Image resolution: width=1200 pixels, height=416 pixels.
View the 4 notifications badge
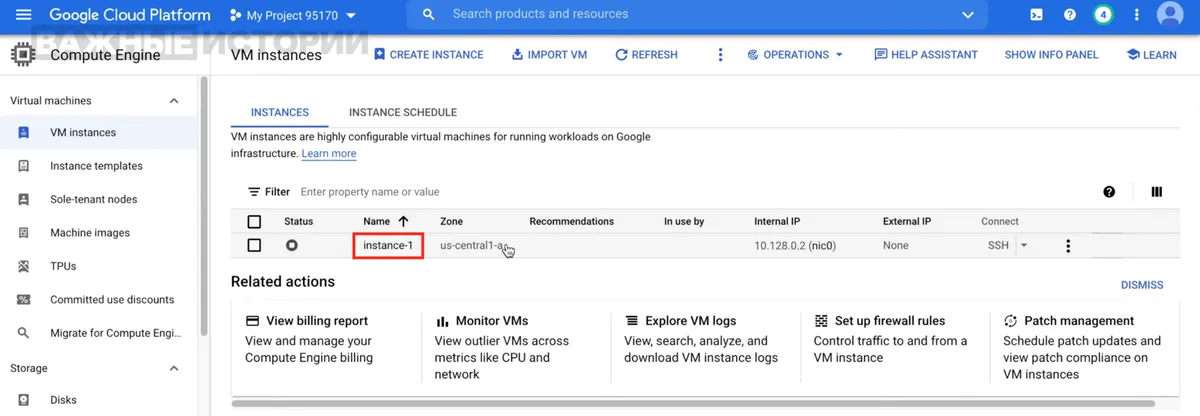1103,15
